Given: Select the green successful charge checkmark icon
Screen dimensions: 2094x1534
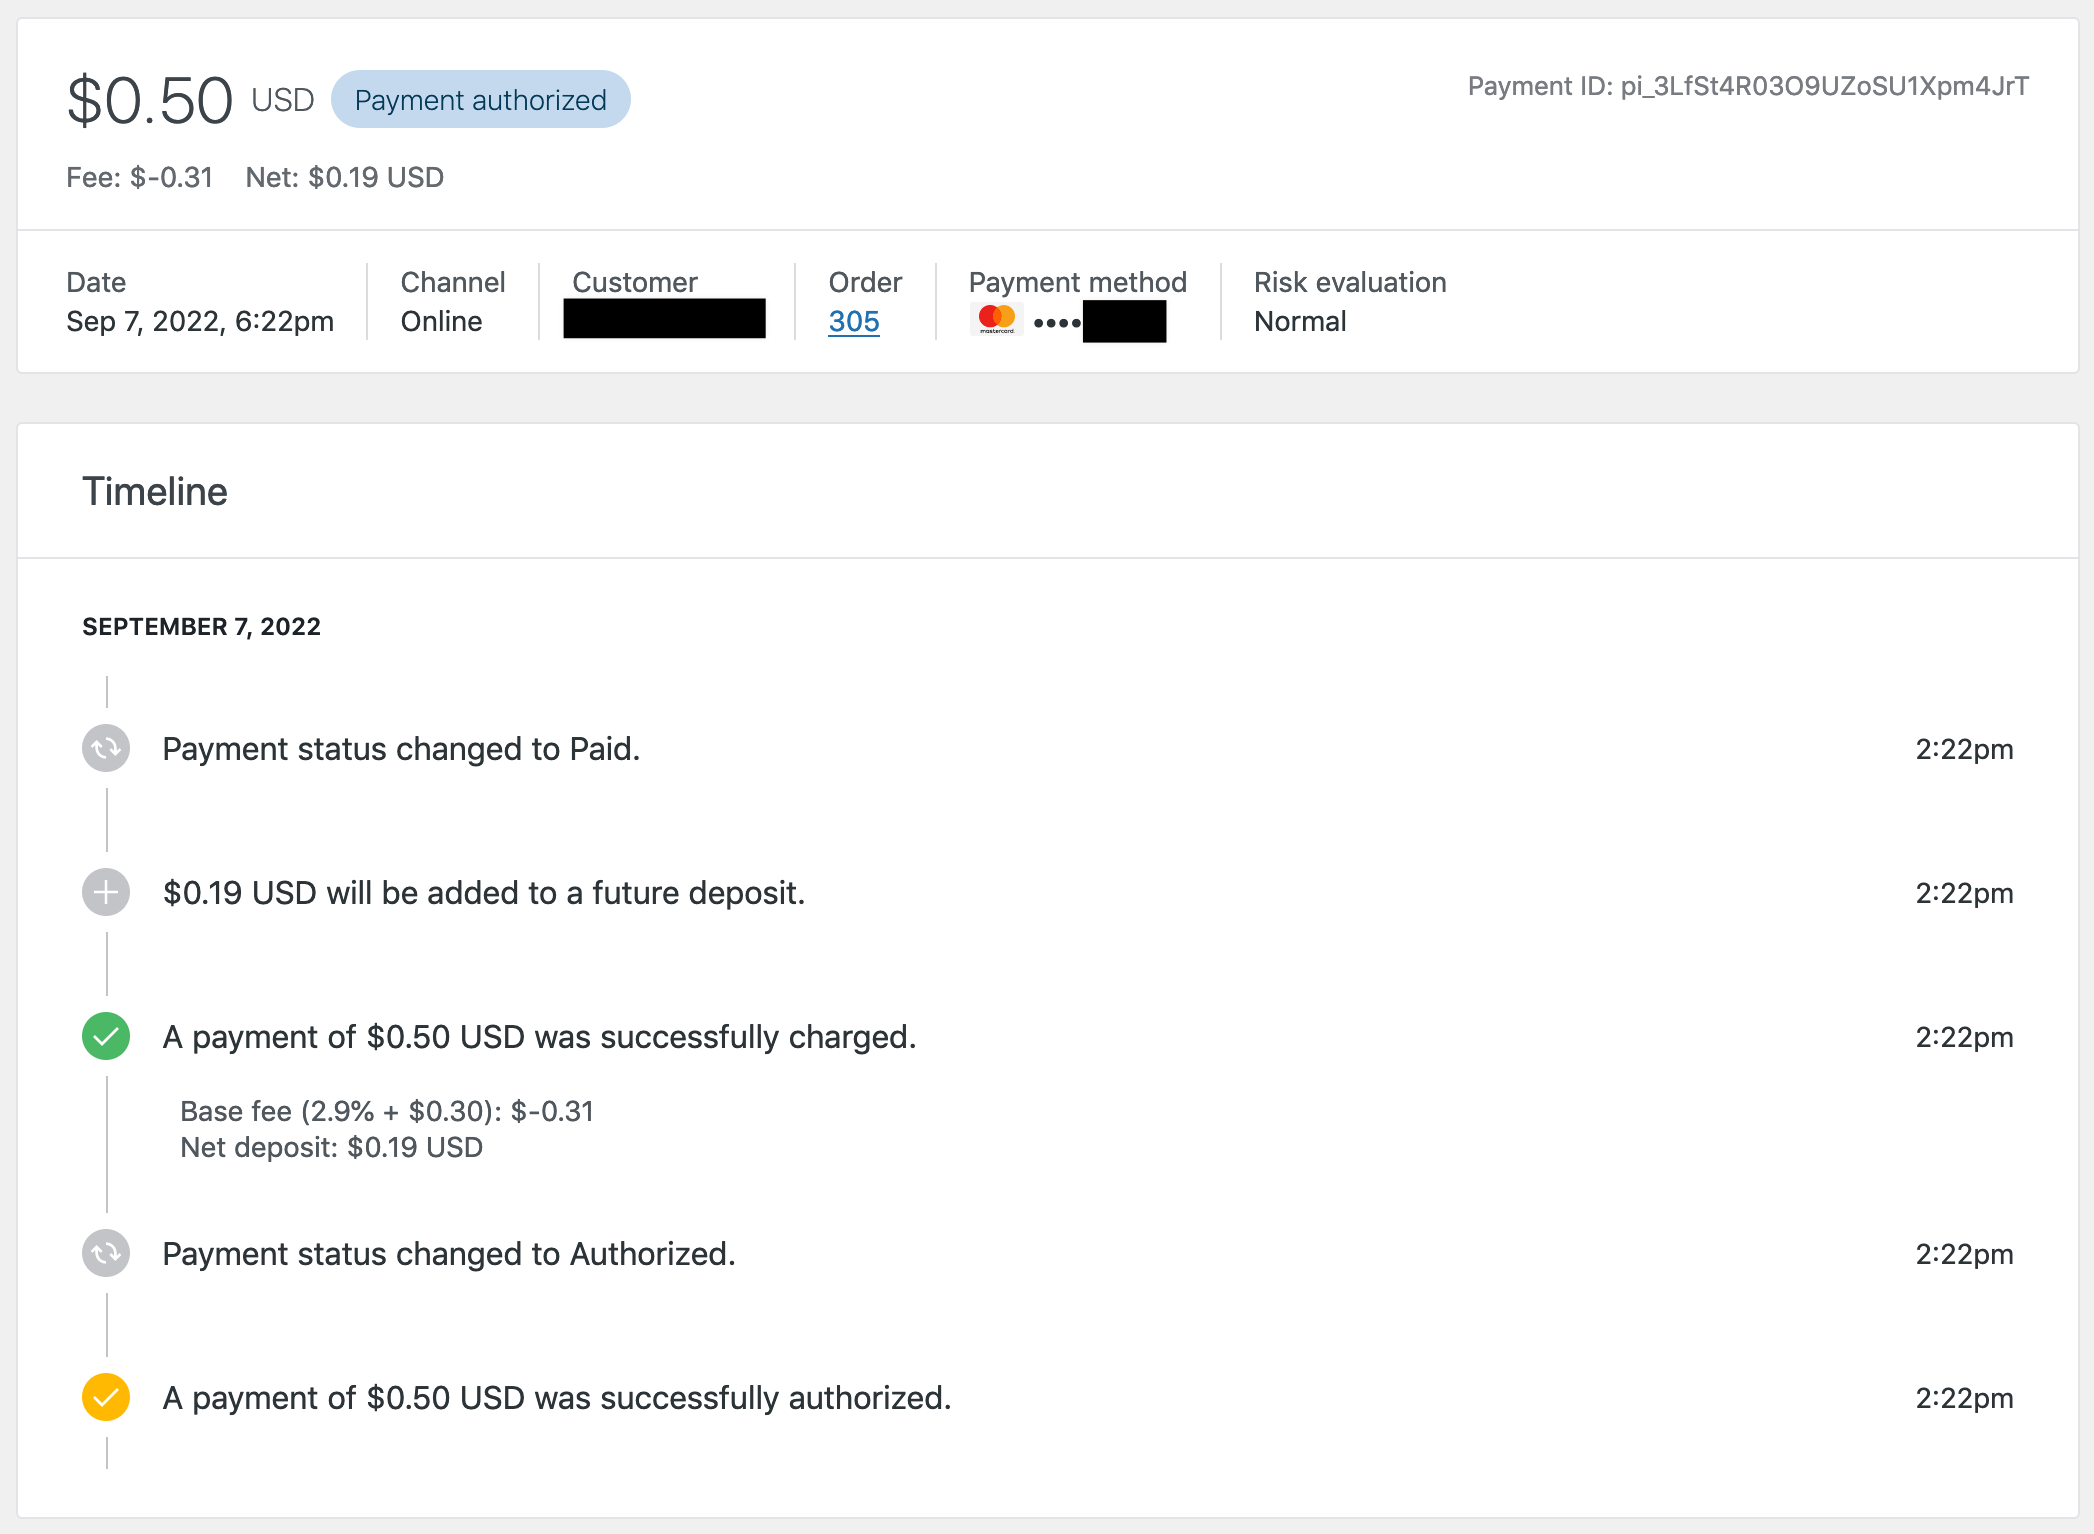Looking at the screenshot, I should [104, 1037].
